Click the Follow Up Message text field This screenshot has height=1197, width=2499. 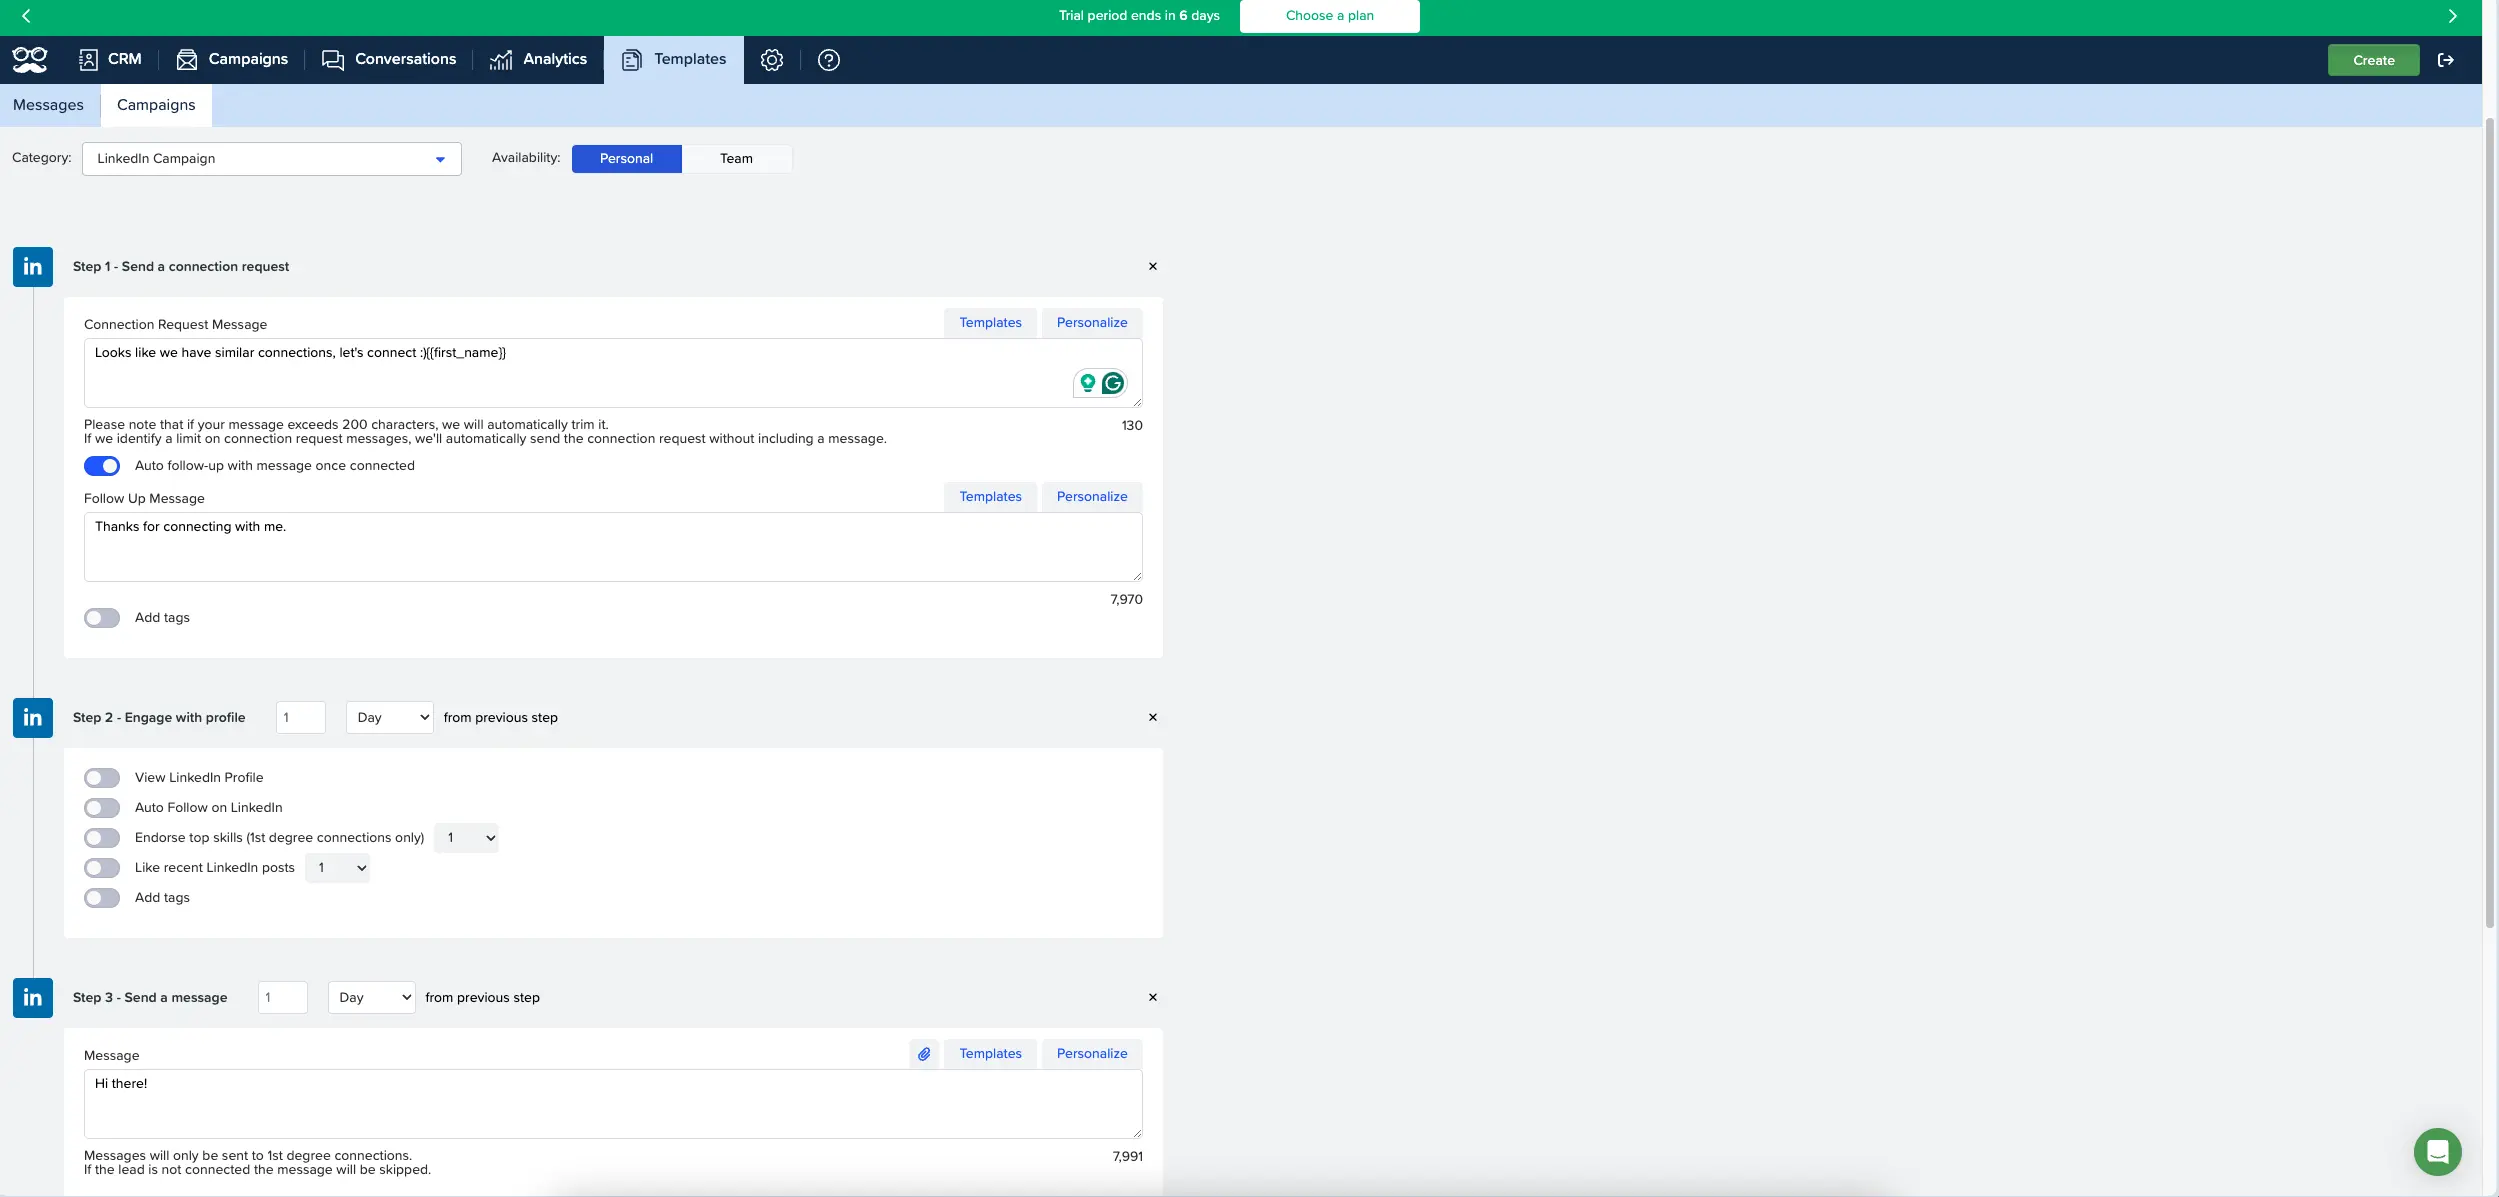point(612,547)
